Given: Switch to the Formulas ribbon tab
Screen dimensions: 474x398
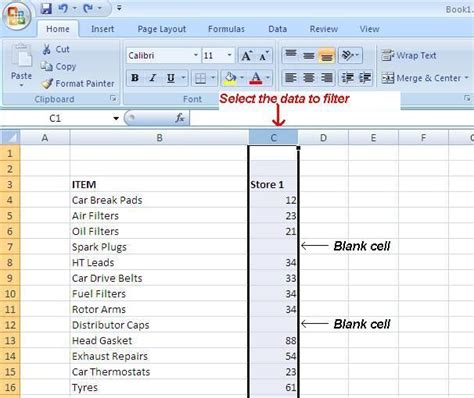Looking at the screenshot, I should tap(226, 29).
